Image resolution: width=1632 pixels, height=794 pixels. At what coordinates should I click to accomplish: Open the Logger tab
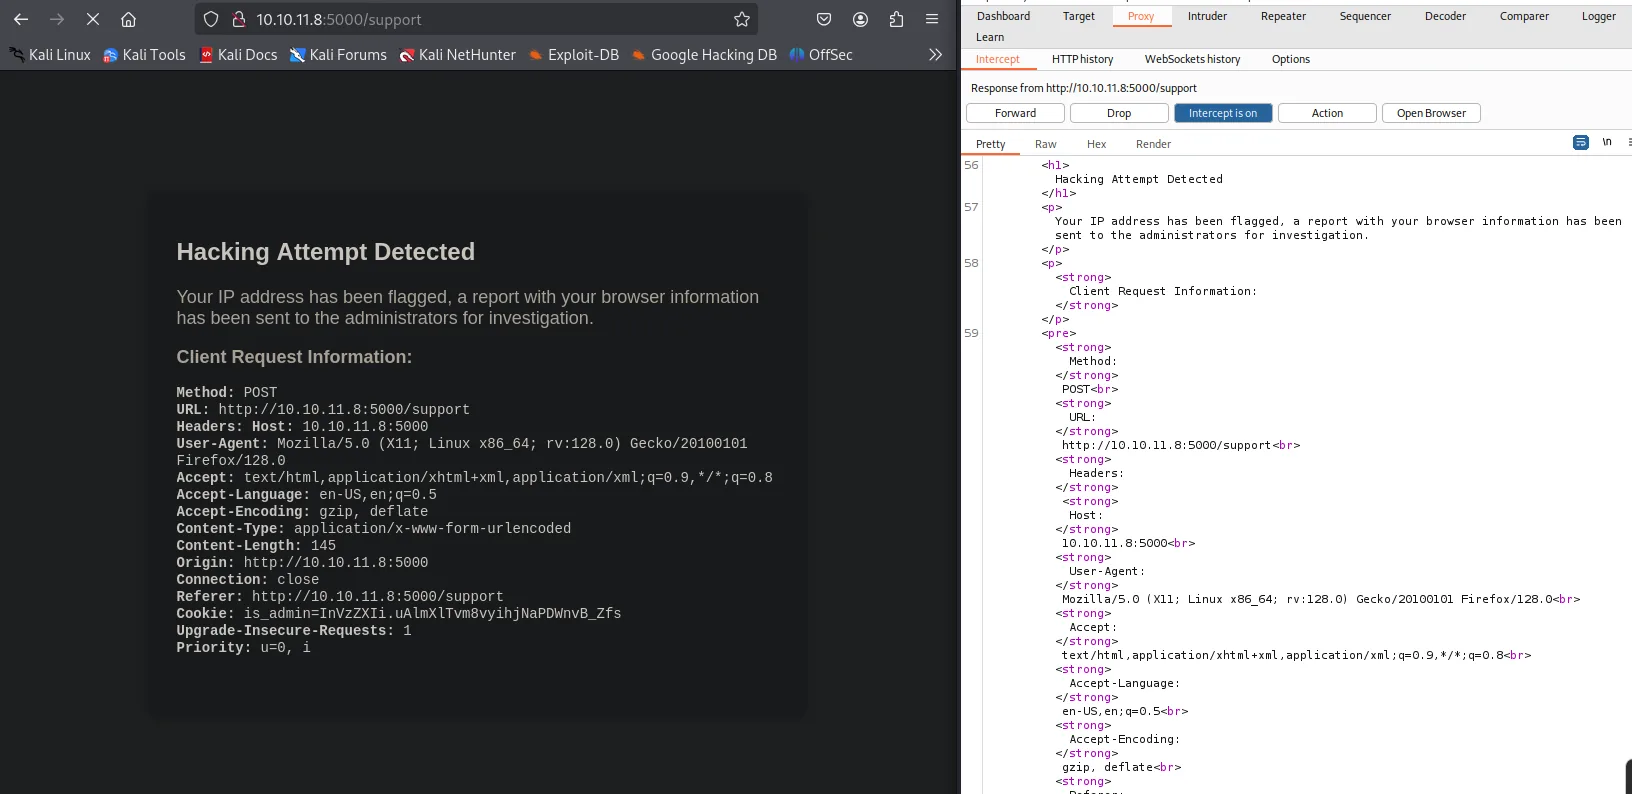coord(1598,16)
